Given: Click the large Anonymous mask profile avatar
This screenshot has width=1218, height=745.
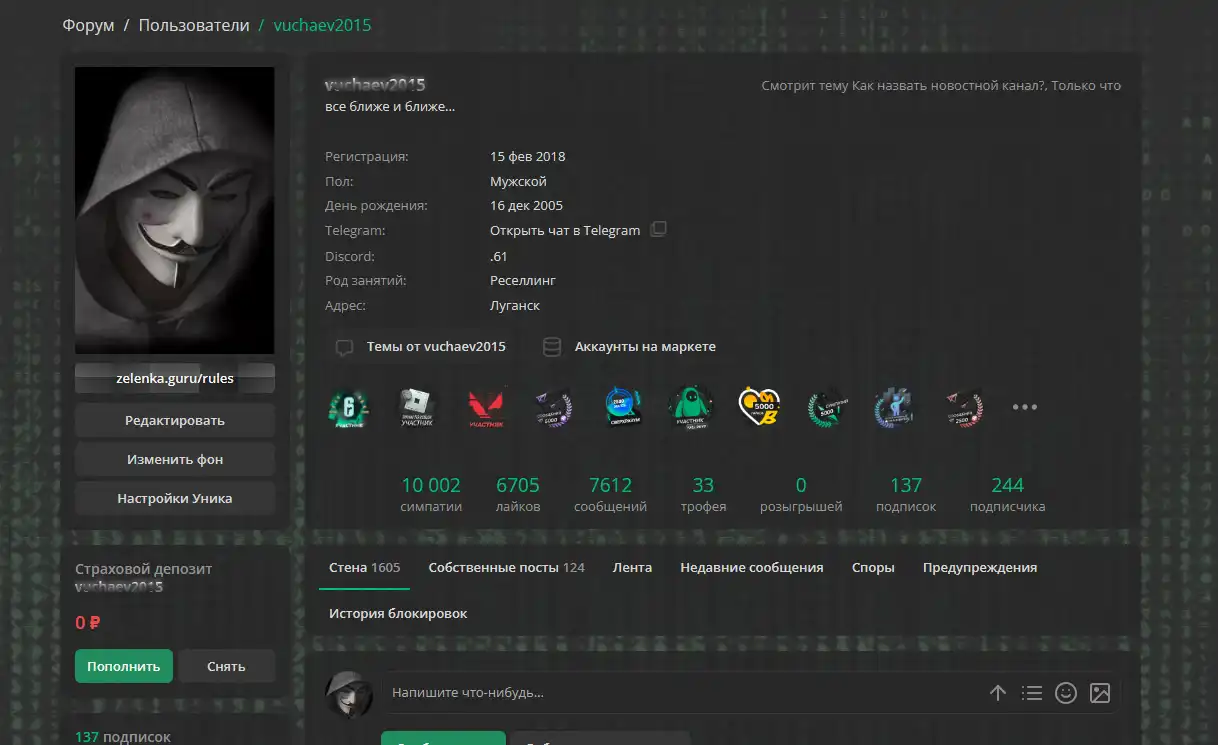Looking at the screenshot, I should click(x=175, y=211).
